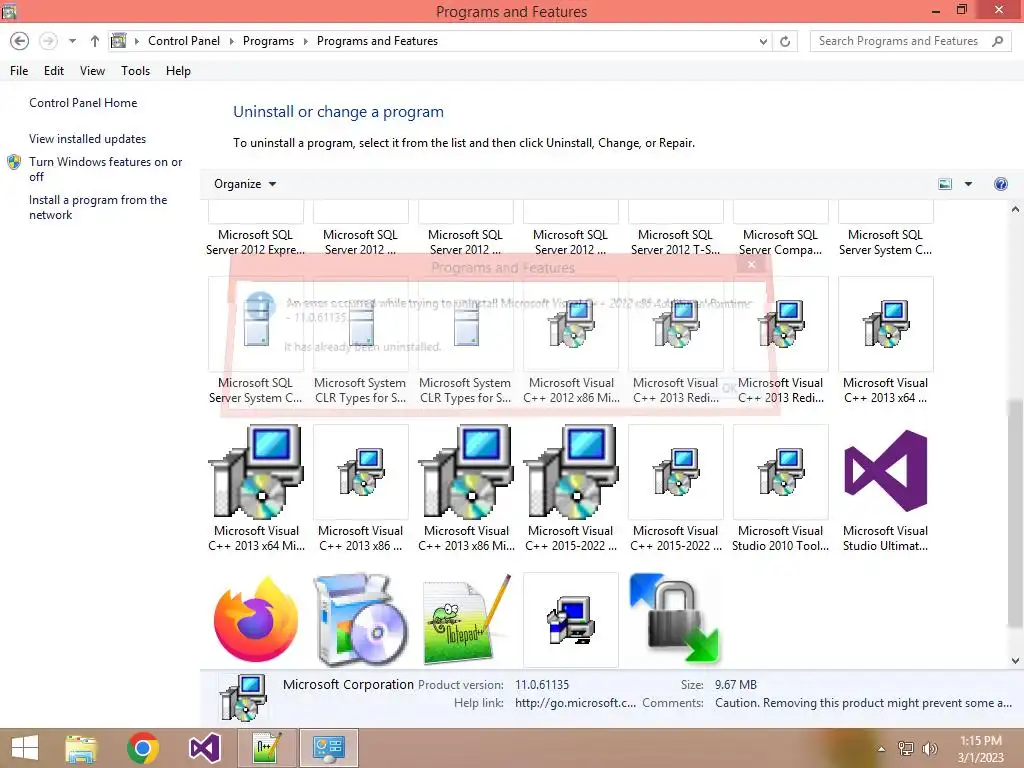Expand the arrow after Control Panel breadcrumb

231,41
